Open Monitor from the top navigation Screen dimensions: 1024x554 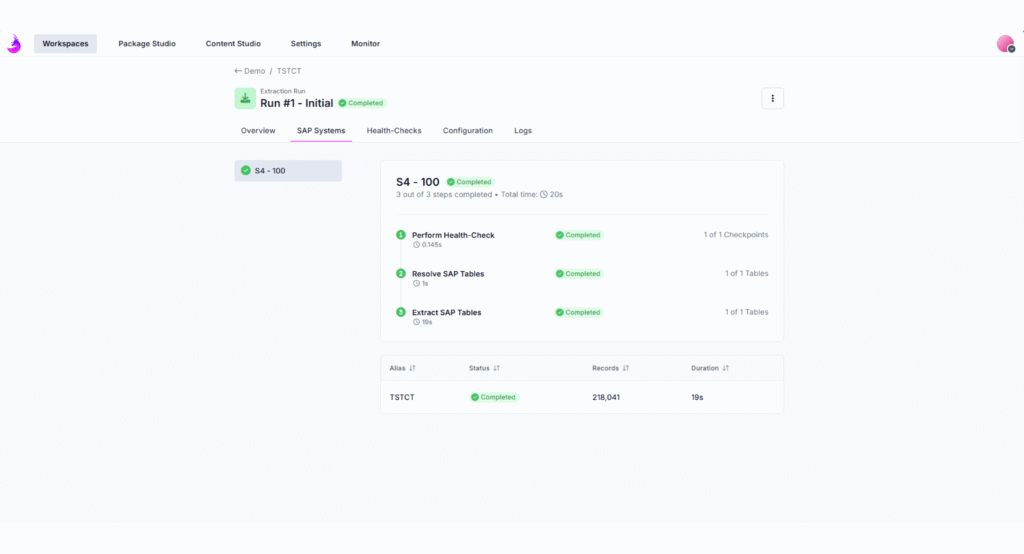point(365,44)
